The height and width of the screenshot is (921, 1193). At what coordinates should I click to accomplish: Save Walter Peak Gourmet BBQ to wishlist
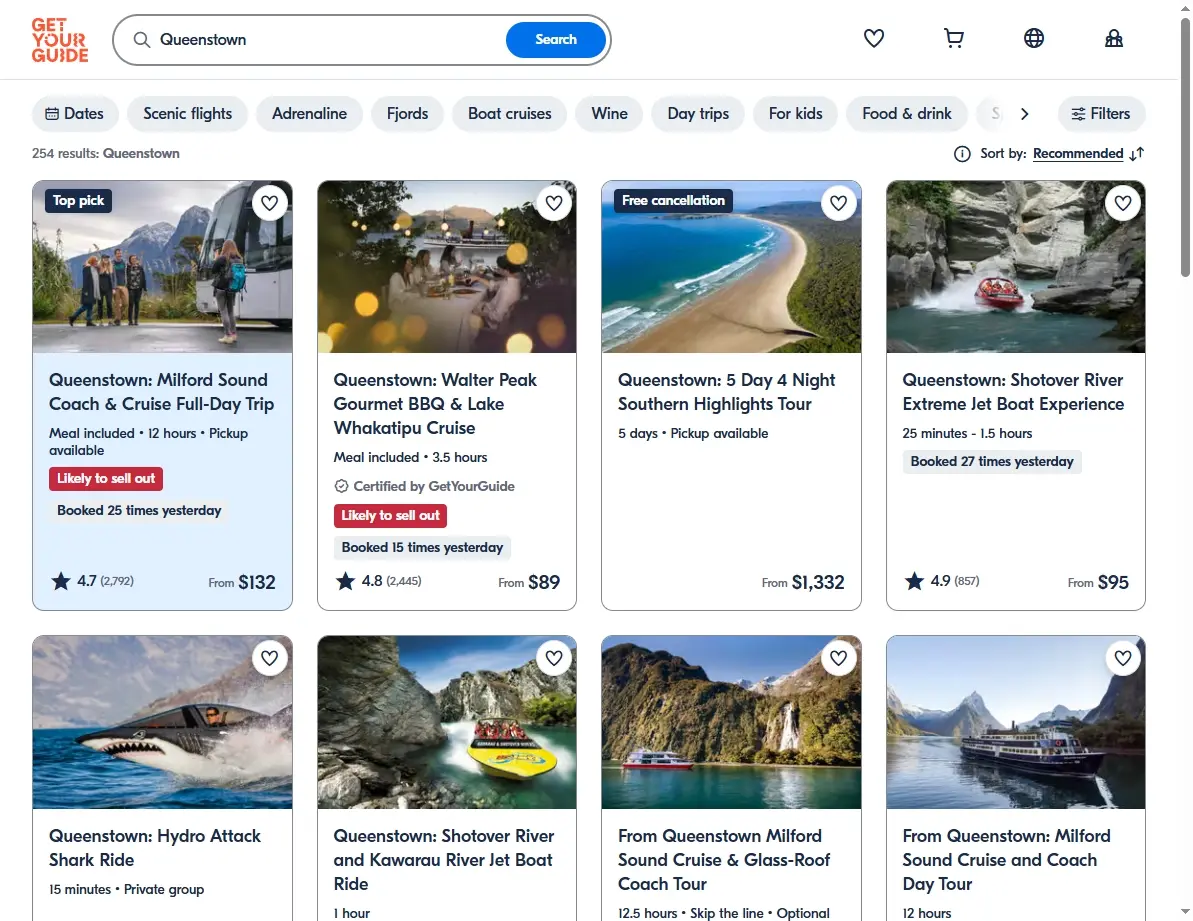(x=554, y=203)
